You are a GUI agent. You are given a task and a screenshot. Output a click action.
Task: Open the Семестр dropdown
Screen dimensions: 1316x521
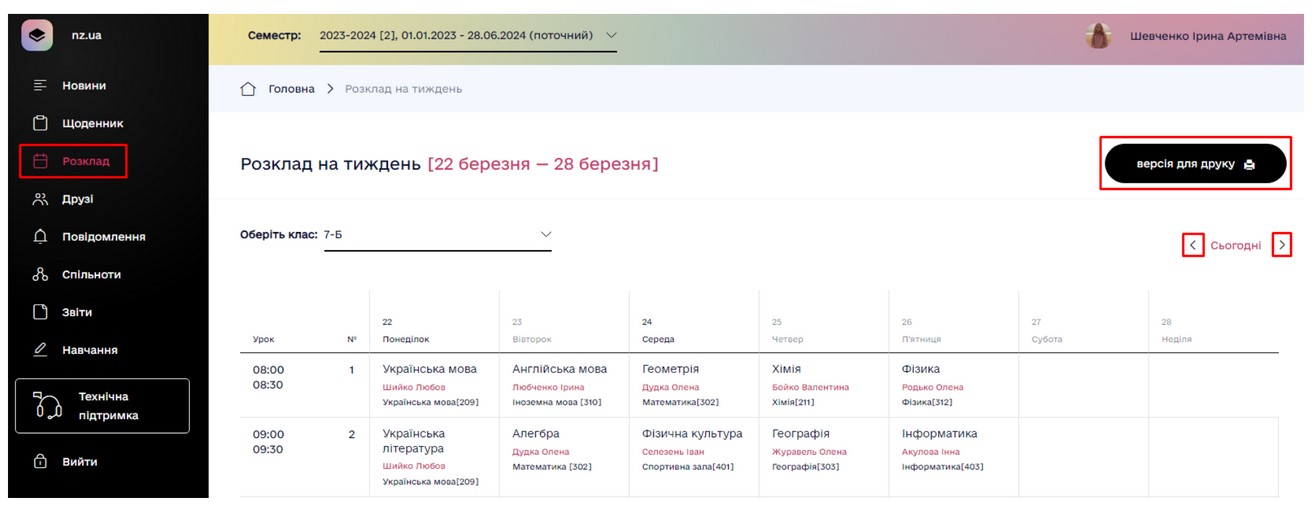tap(468, 36)
